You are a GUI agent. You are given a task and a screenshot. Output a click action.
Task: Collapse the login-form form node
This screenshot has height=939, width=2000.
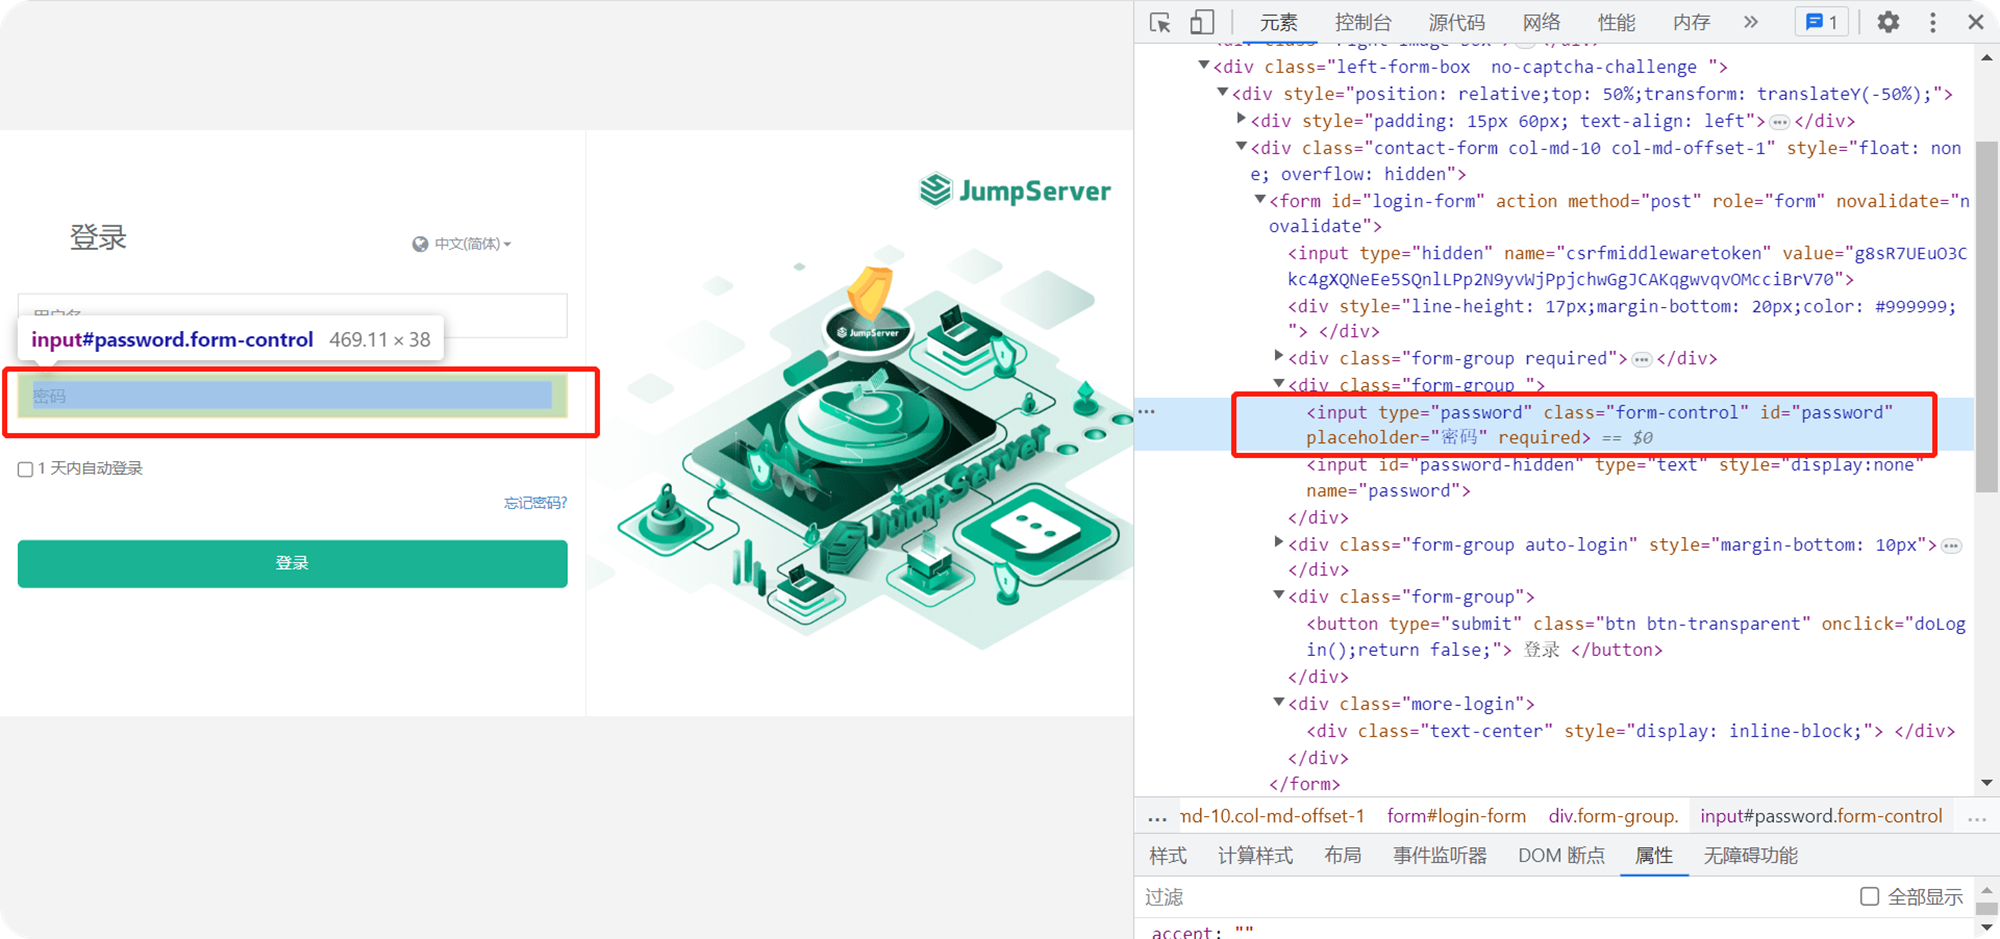[x=1260, y=199]
